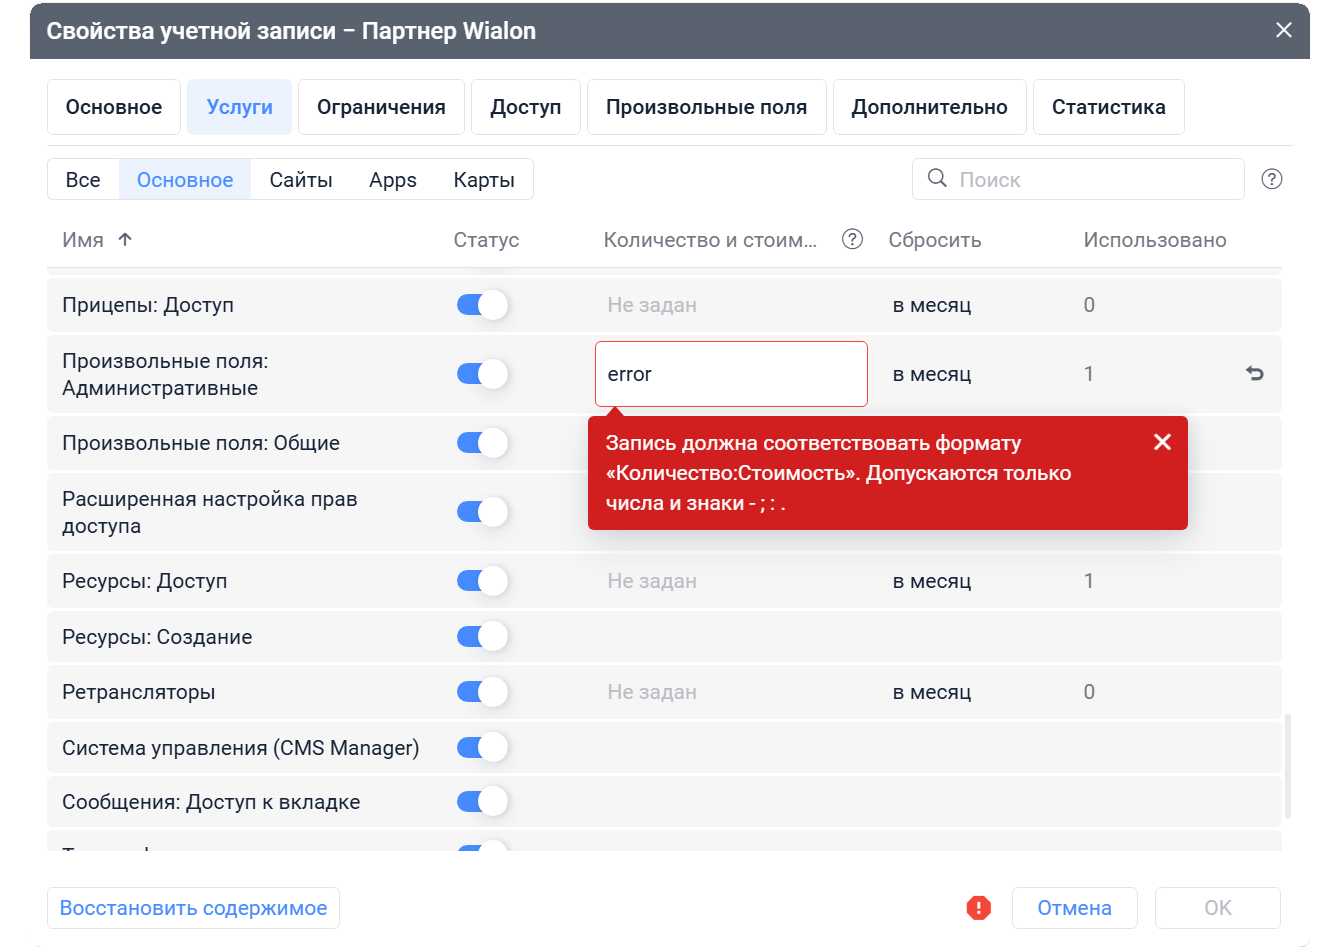Toggle Произвольные поля: Общие switch

[x=482, y=443]
